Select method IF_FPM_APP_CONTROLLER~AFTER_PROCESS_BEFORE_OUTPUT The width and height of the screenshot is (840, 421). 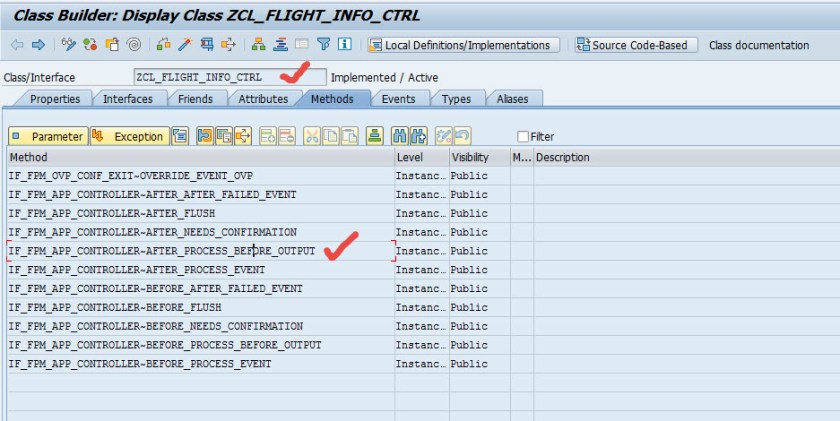[201, 251]
